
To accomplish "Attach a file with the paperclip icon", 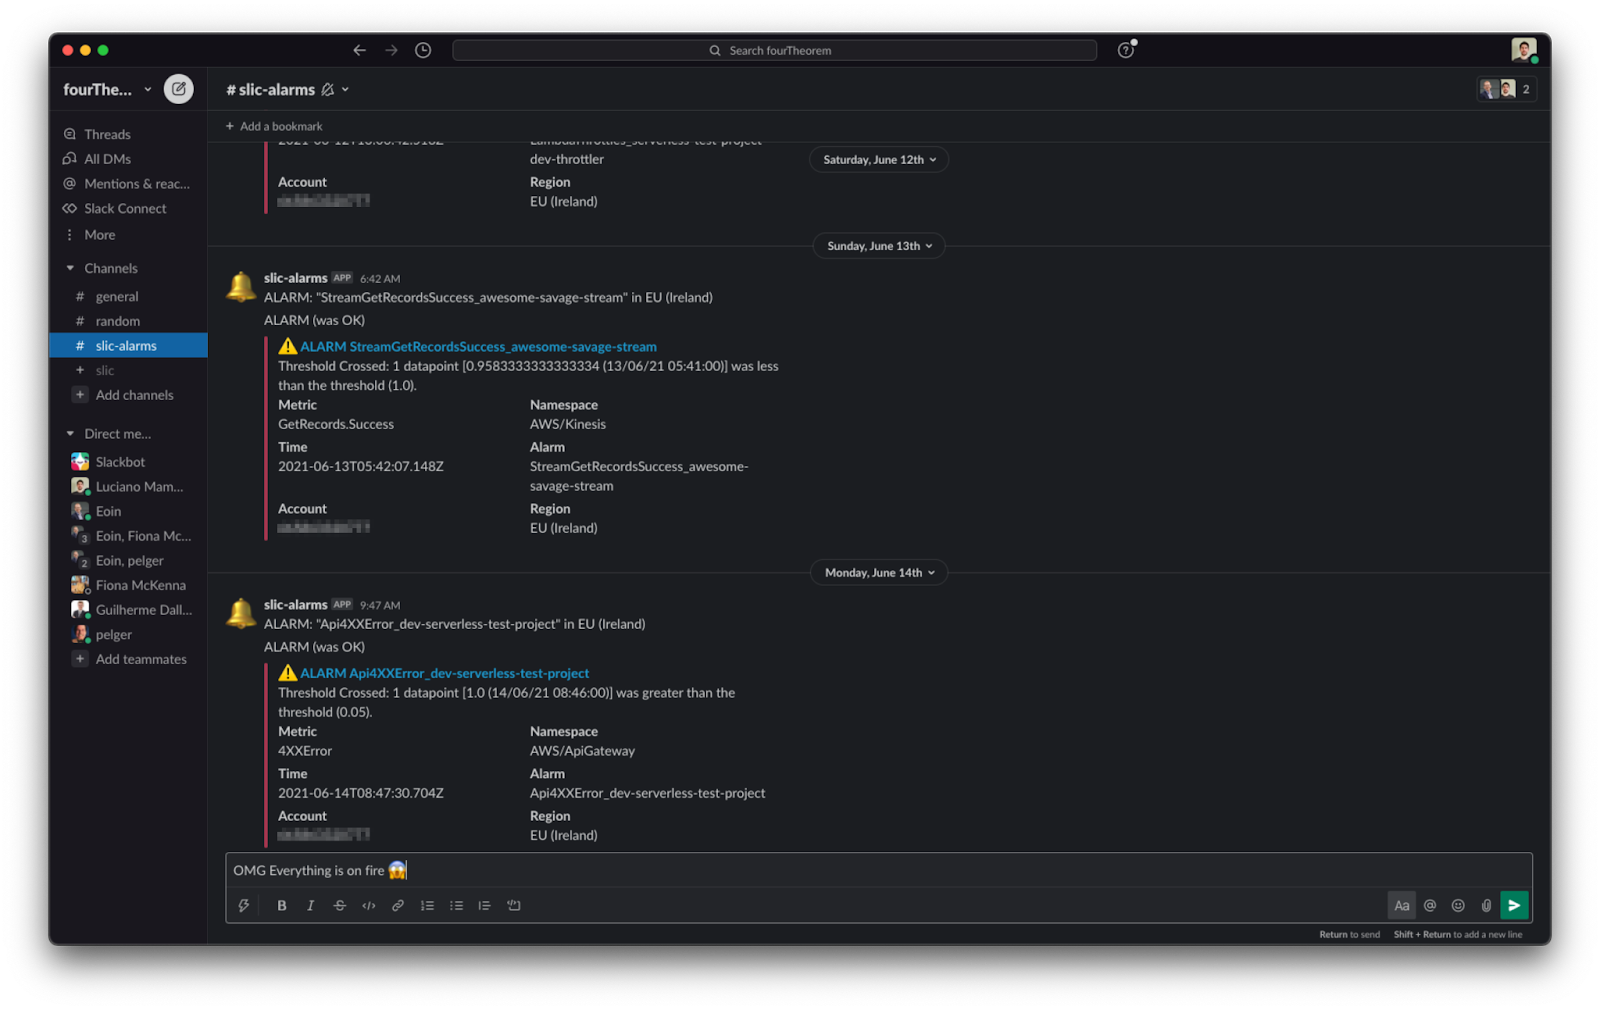I will click(1486, 906).
